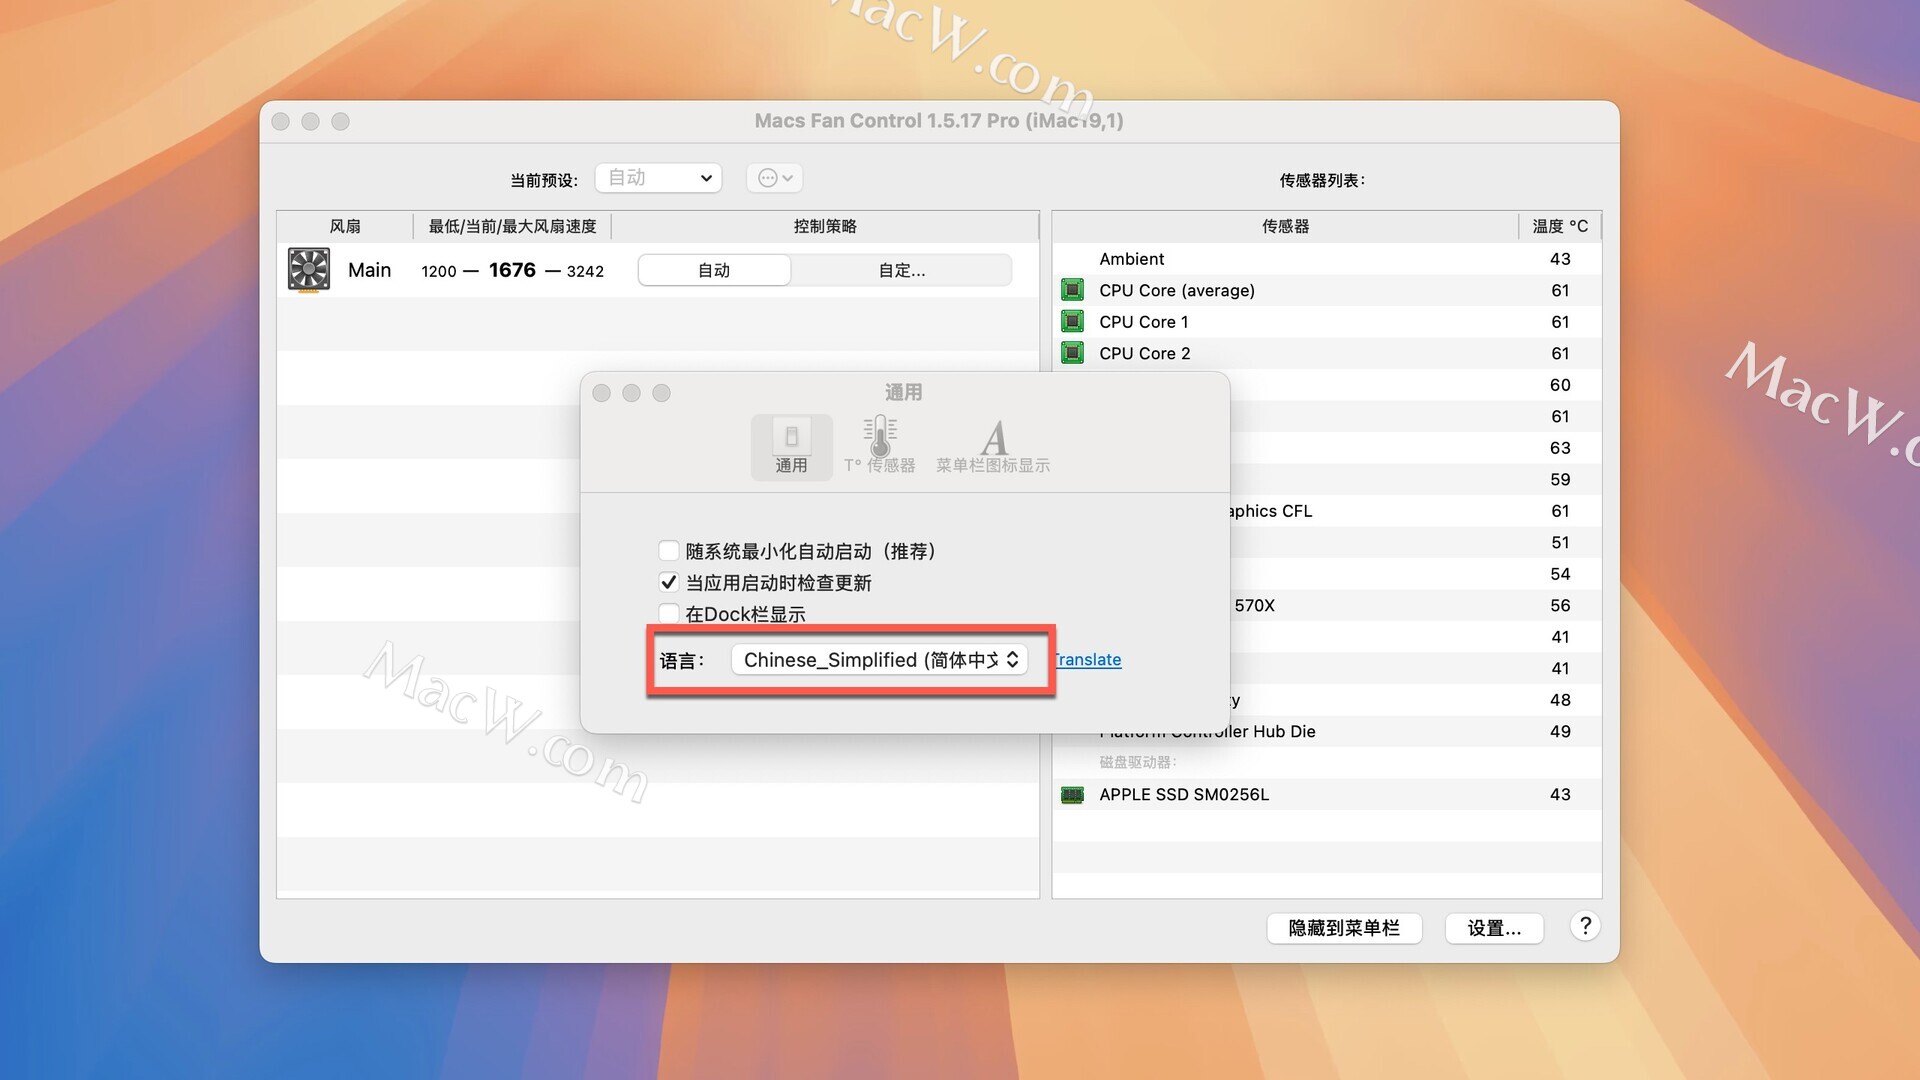1920x1080 pixels.
Task: Click the Translate link
Action: point(1087,660)
